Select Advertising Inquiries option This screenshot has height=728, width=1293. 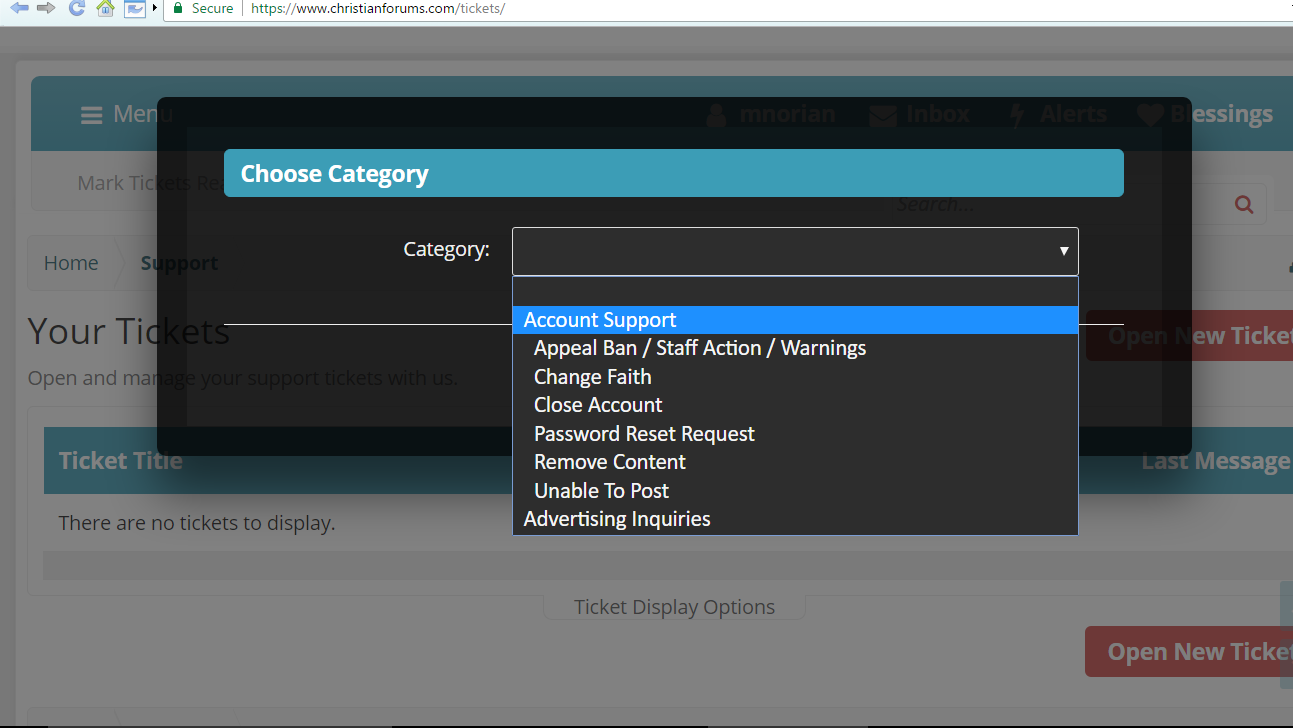click(x=795, y=519)
